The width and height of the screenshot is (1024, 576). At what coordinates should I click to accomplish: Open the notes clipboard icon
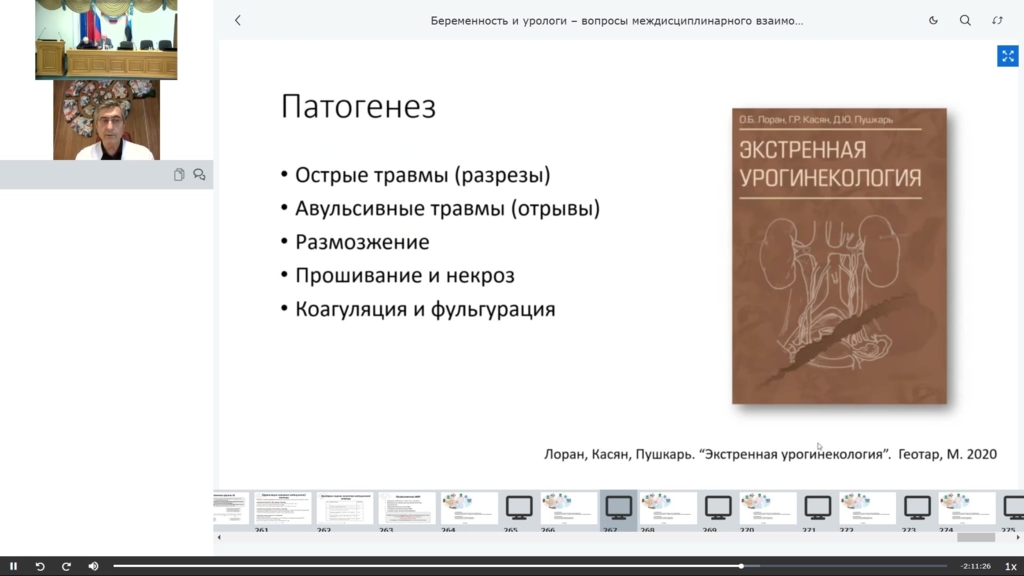click(x=179, y=174)
